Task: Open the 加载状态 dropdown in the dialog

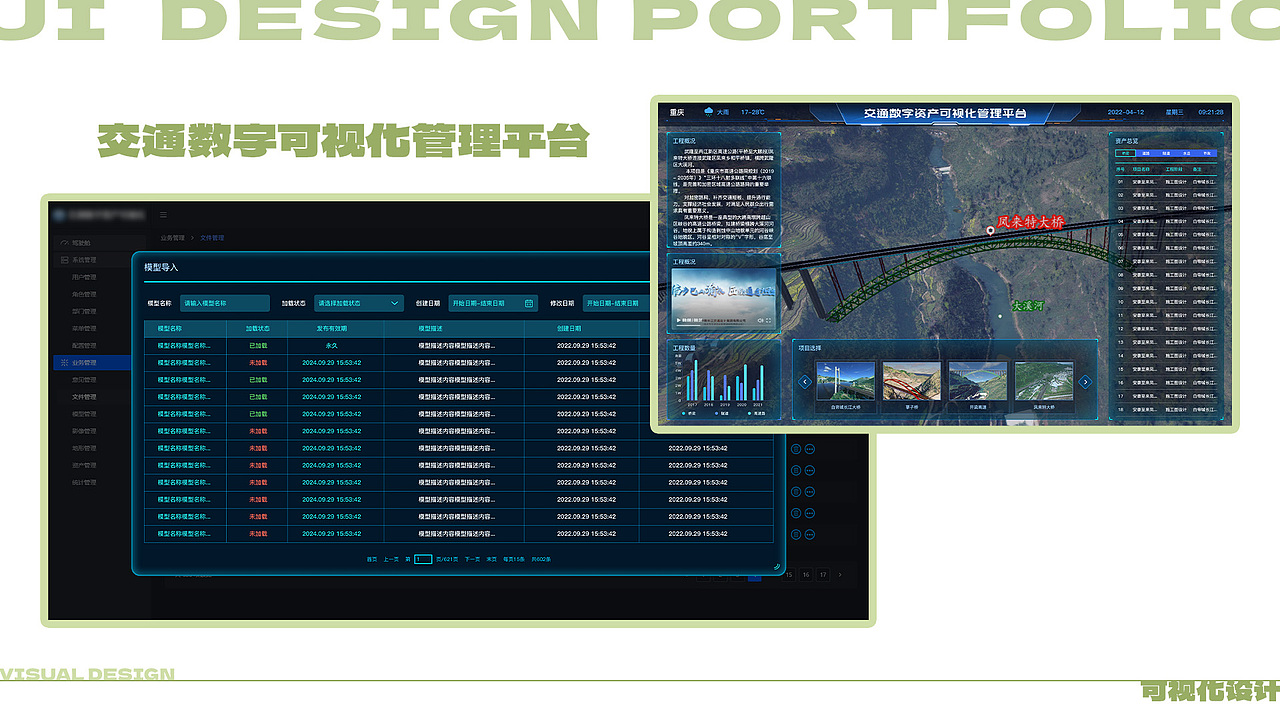Action: pyautogui.click(x=359, y=303)
